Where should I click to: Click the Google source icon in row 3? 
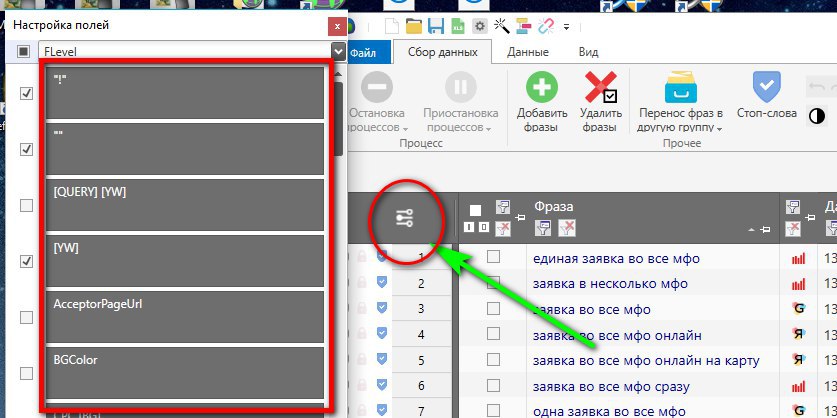pyautogui.click(x=799, y=308)
